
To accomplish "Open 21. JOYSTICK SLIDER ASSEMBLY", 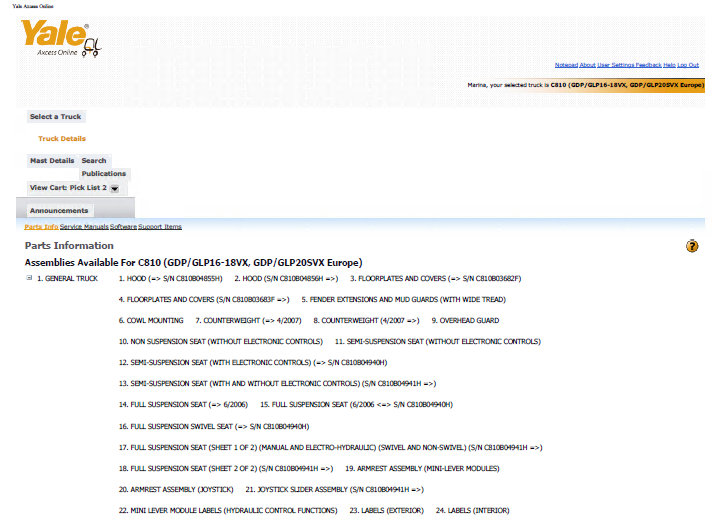I will click(335, 489).
